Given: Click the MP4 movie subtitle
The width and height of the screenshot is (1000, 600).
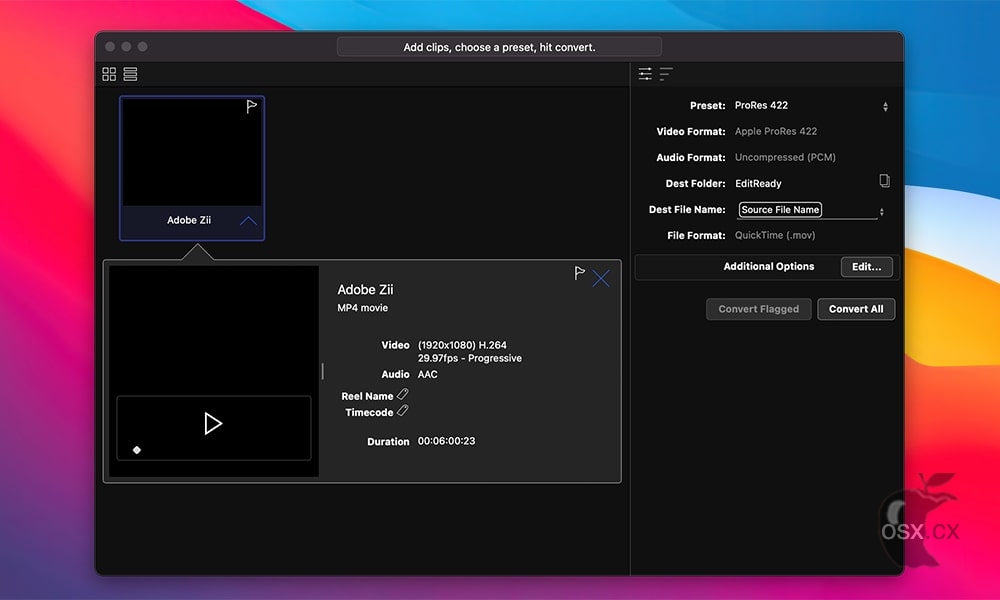Looking at the screenshot, I should click(362, 308).
